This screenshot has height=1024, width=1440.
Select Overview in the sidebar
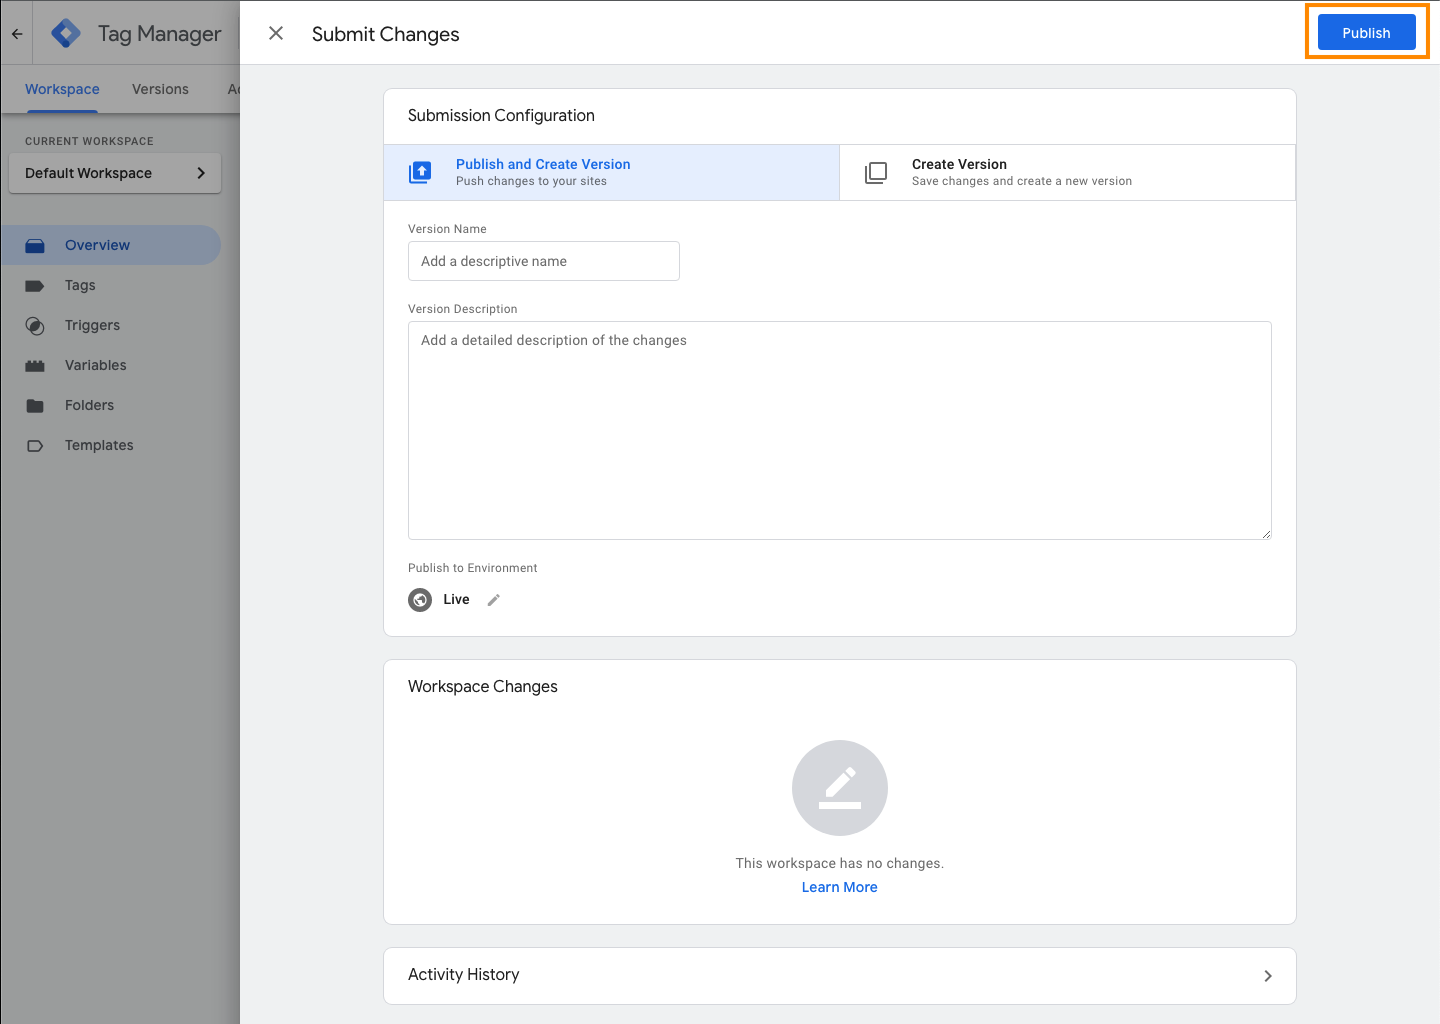coord(111,245)
